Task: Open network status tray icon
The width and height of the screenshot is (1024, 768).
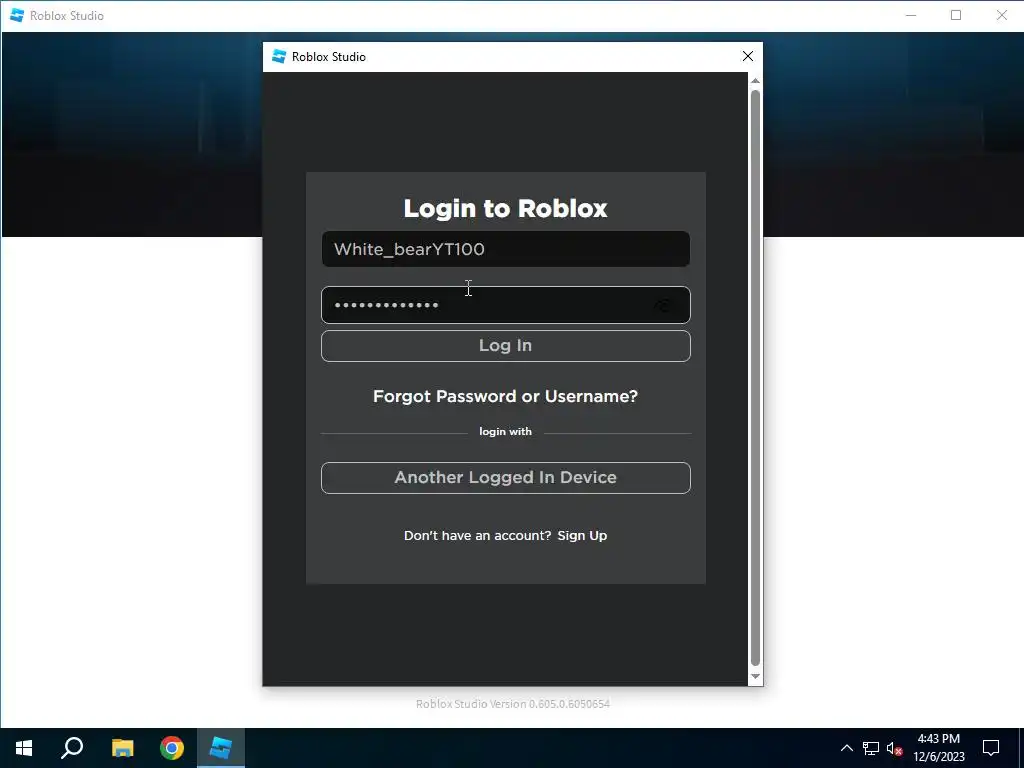Action: pos(871,748)
